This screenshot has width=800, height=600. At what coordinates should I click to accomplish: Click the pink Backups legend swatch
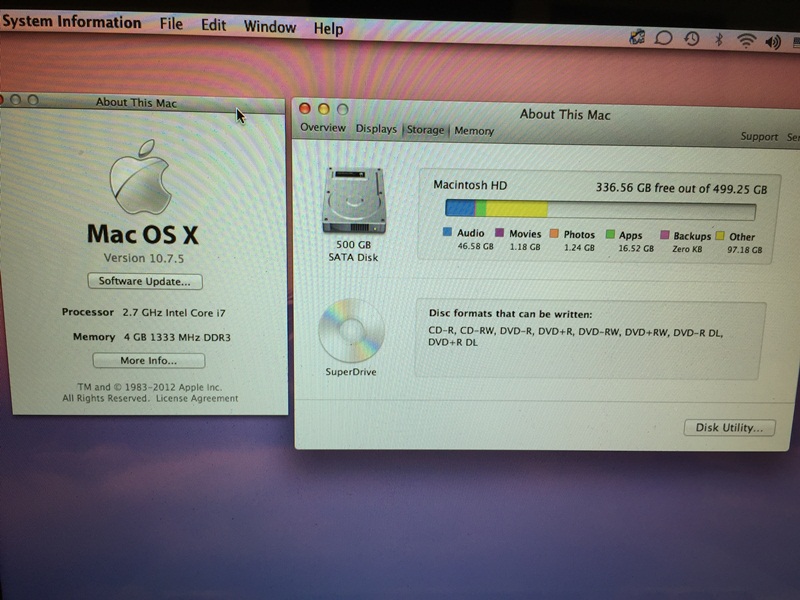point(664,235)
